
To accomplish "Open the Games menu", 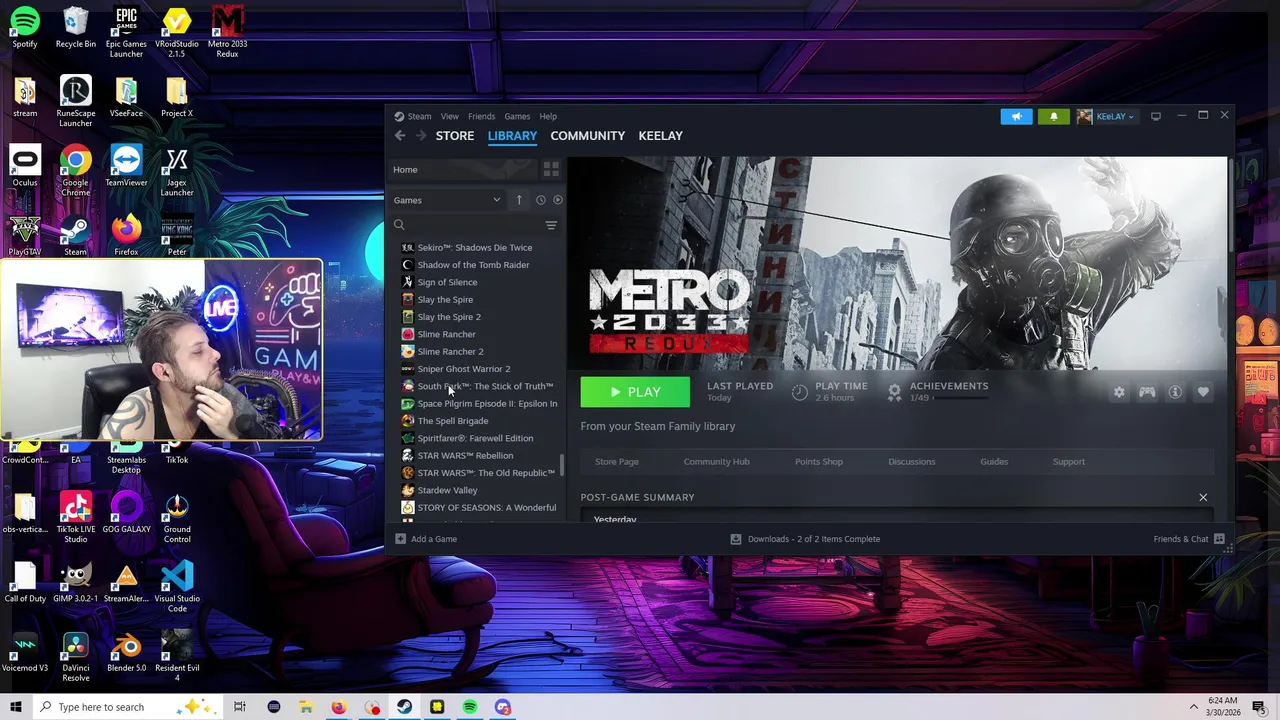I will coord(517,116).
